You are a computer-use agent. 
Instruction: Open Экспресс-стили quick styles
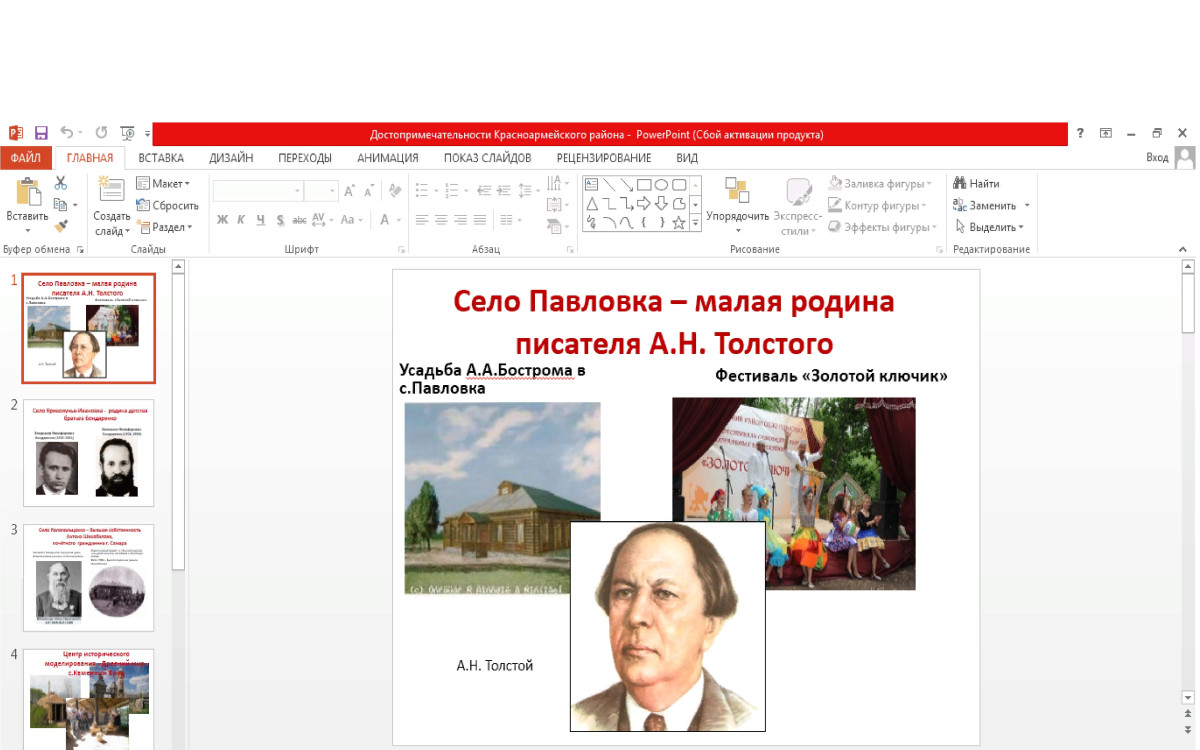[x=798, y=207]
